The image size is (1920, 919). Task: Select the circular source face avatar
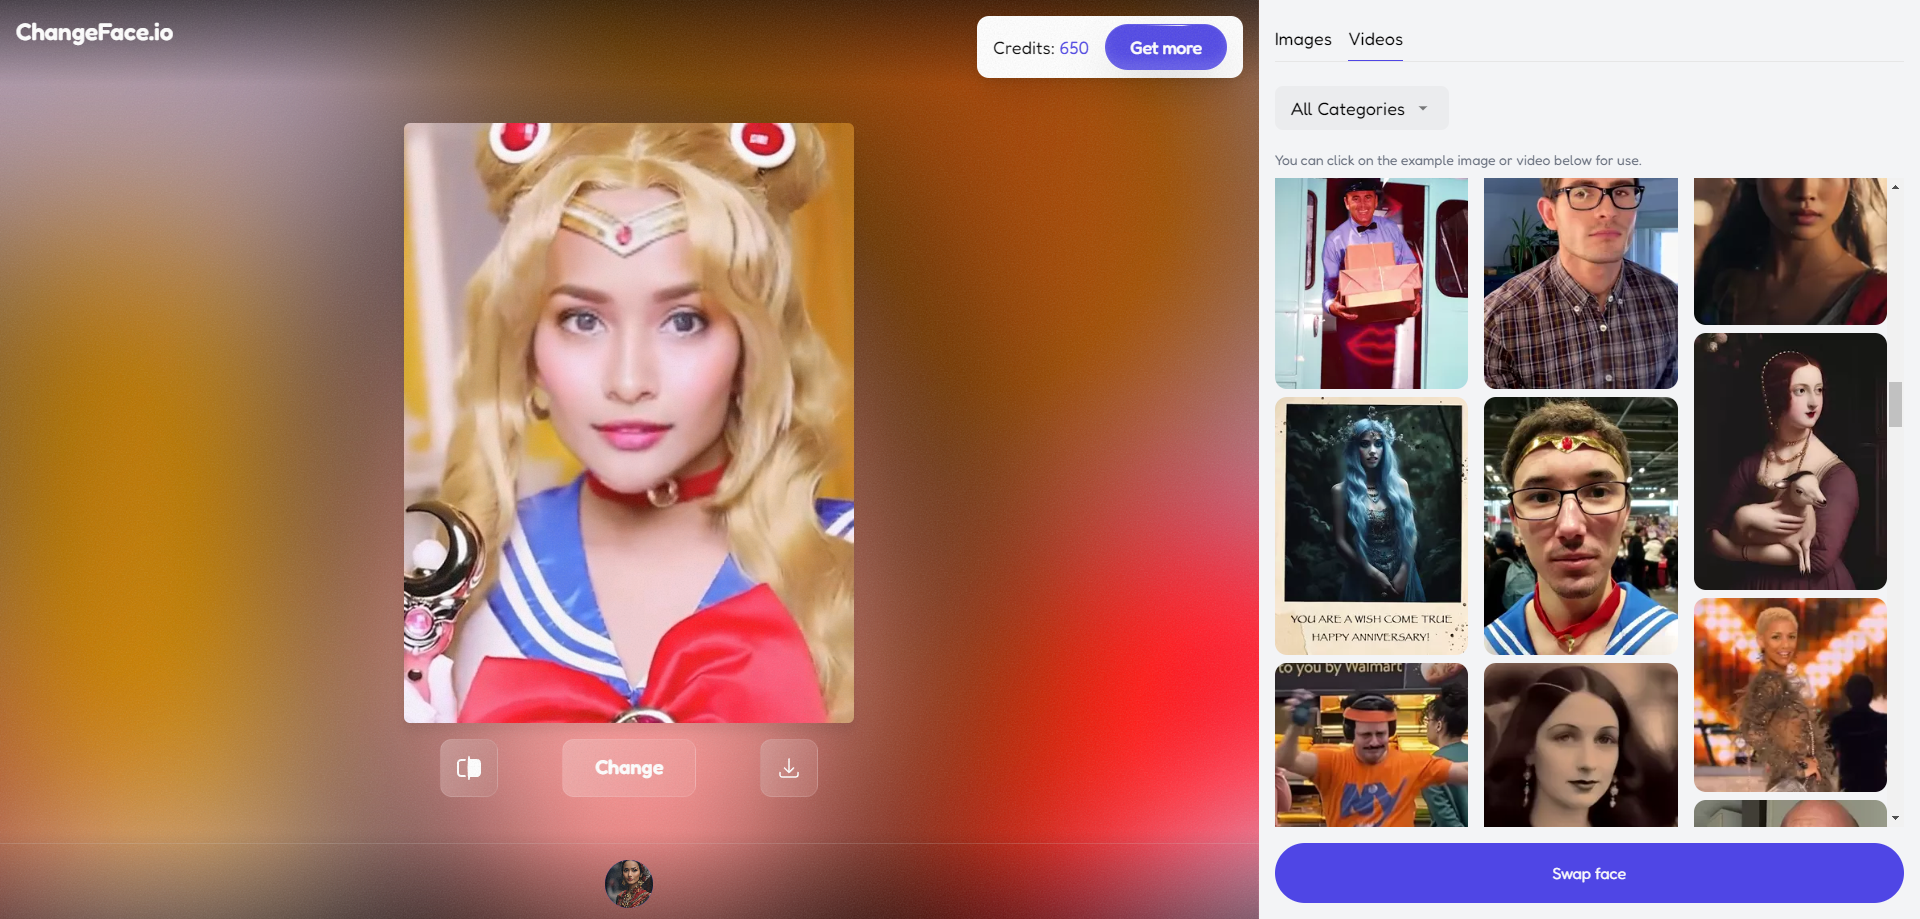(629, 884)
